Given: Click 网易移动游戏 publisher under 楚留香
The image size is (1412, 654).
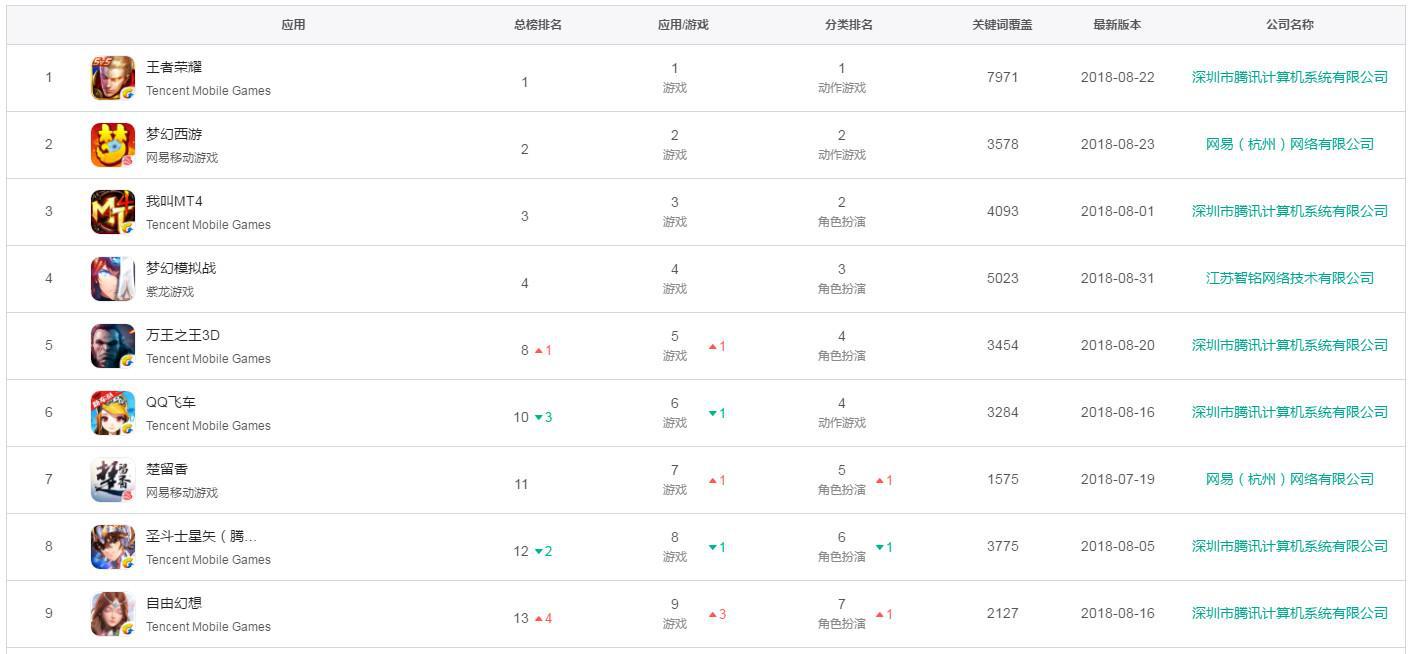Looking at the screenshot, I should [x=182, y=493].
